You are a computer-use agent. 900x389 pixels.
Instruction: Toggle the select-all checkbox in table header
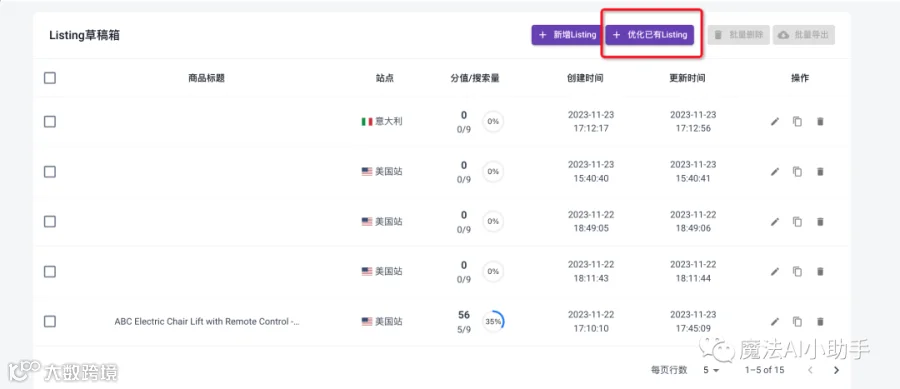tap(50, 78)
